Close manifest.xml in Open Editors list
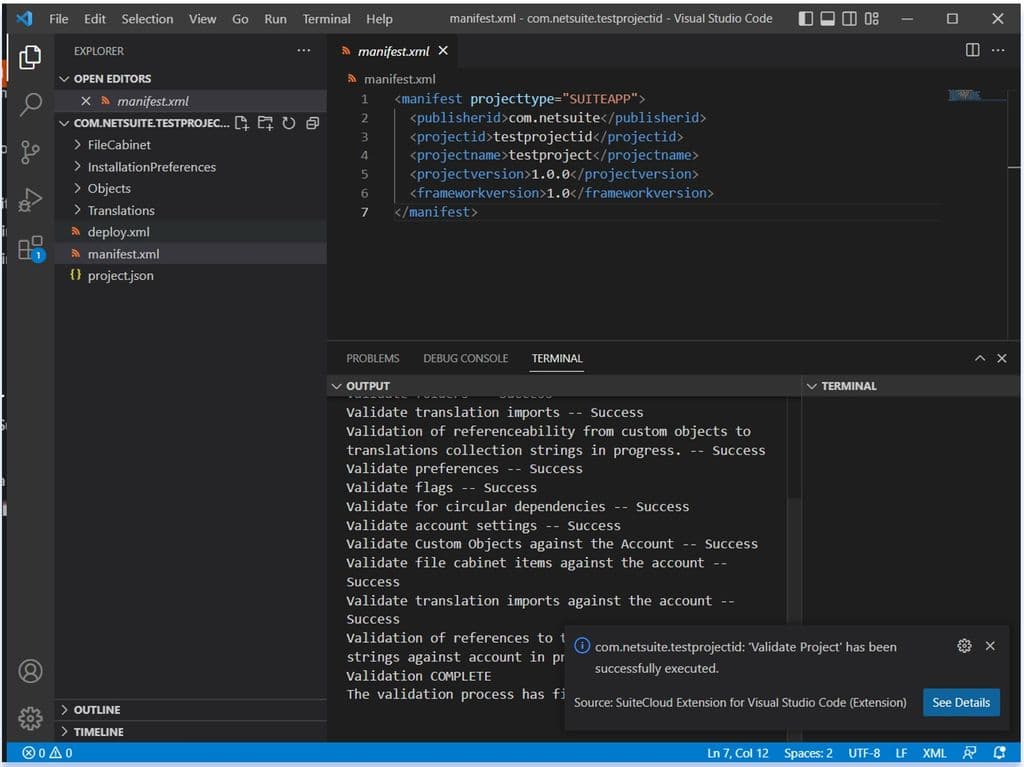Screen dimensions: 1024x767 pos(86,101)
